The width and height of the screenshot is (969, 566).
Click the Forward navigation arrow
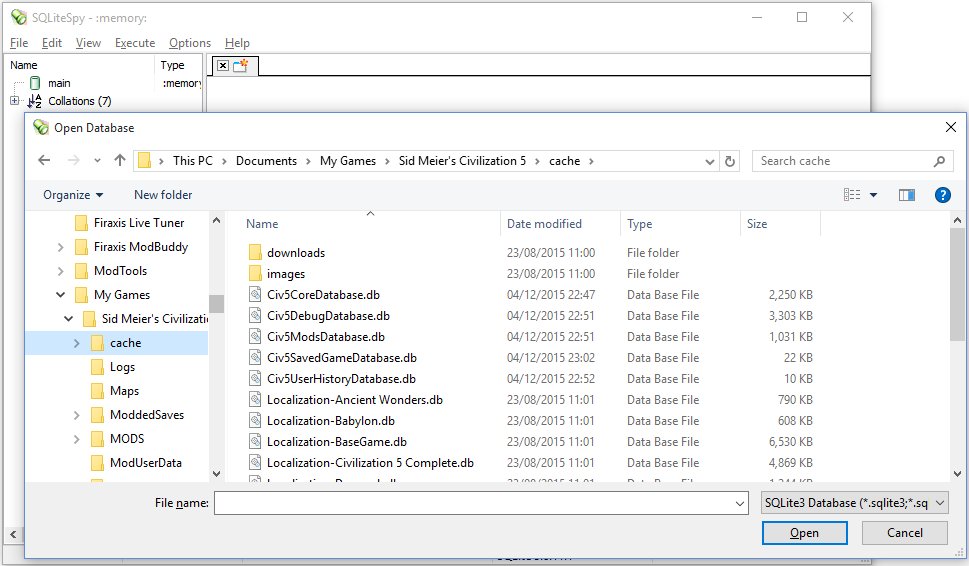pos(74,161)
